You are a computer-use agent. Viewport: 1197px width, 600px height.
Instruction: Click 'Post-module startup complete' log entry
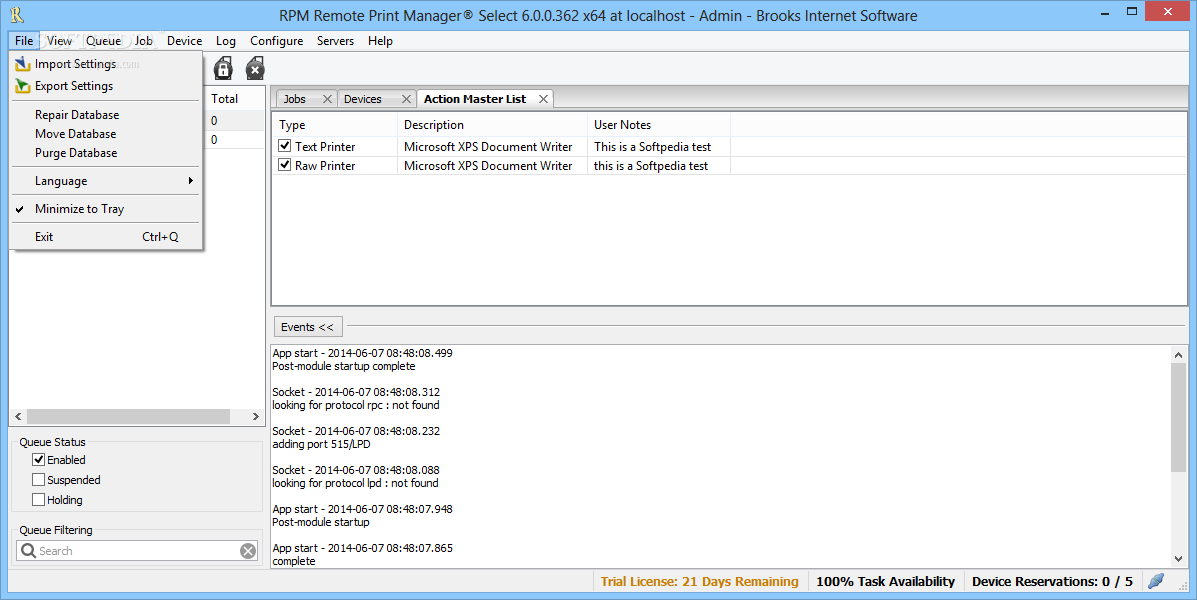coord(344,366)
